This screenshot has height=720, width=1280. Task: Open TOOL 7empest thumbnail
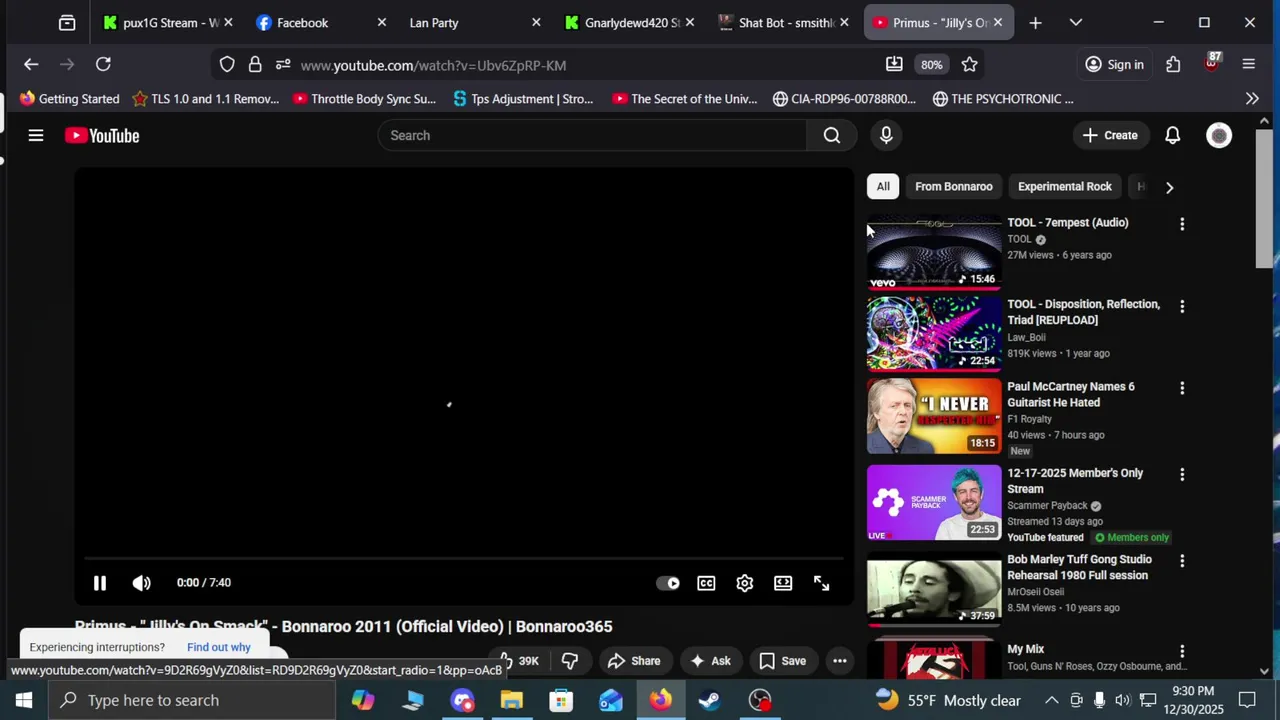pos(934,252)
